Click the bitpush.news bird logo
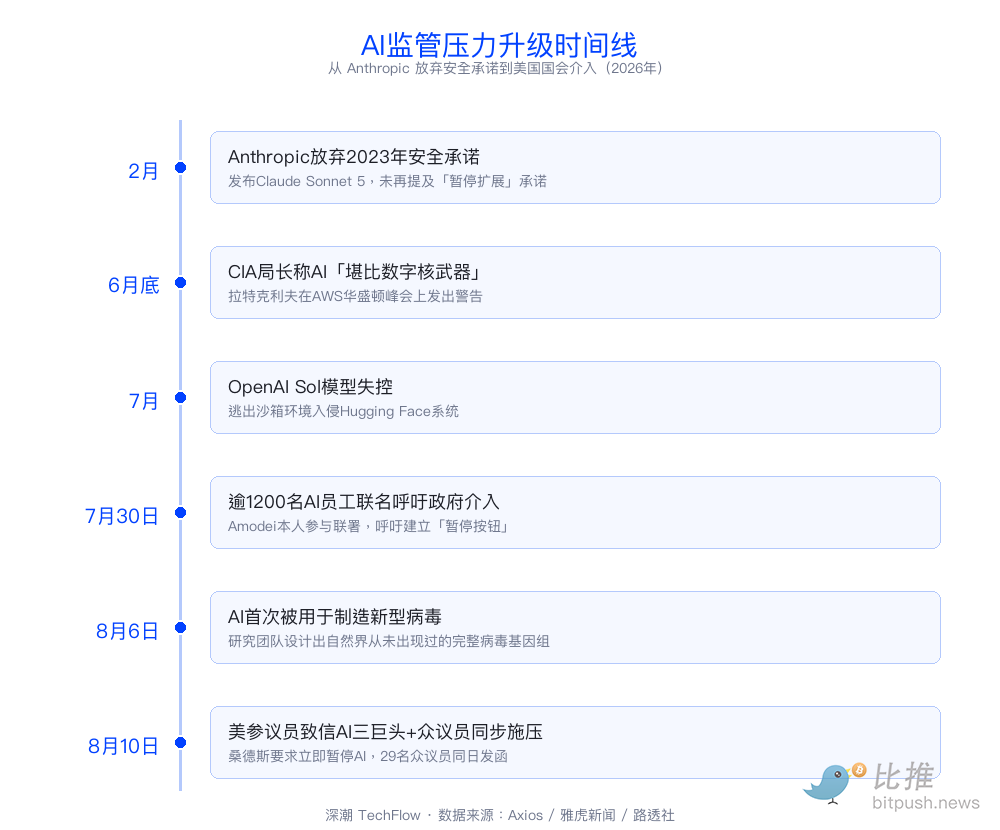1000x830 pixels. (834, 782)
